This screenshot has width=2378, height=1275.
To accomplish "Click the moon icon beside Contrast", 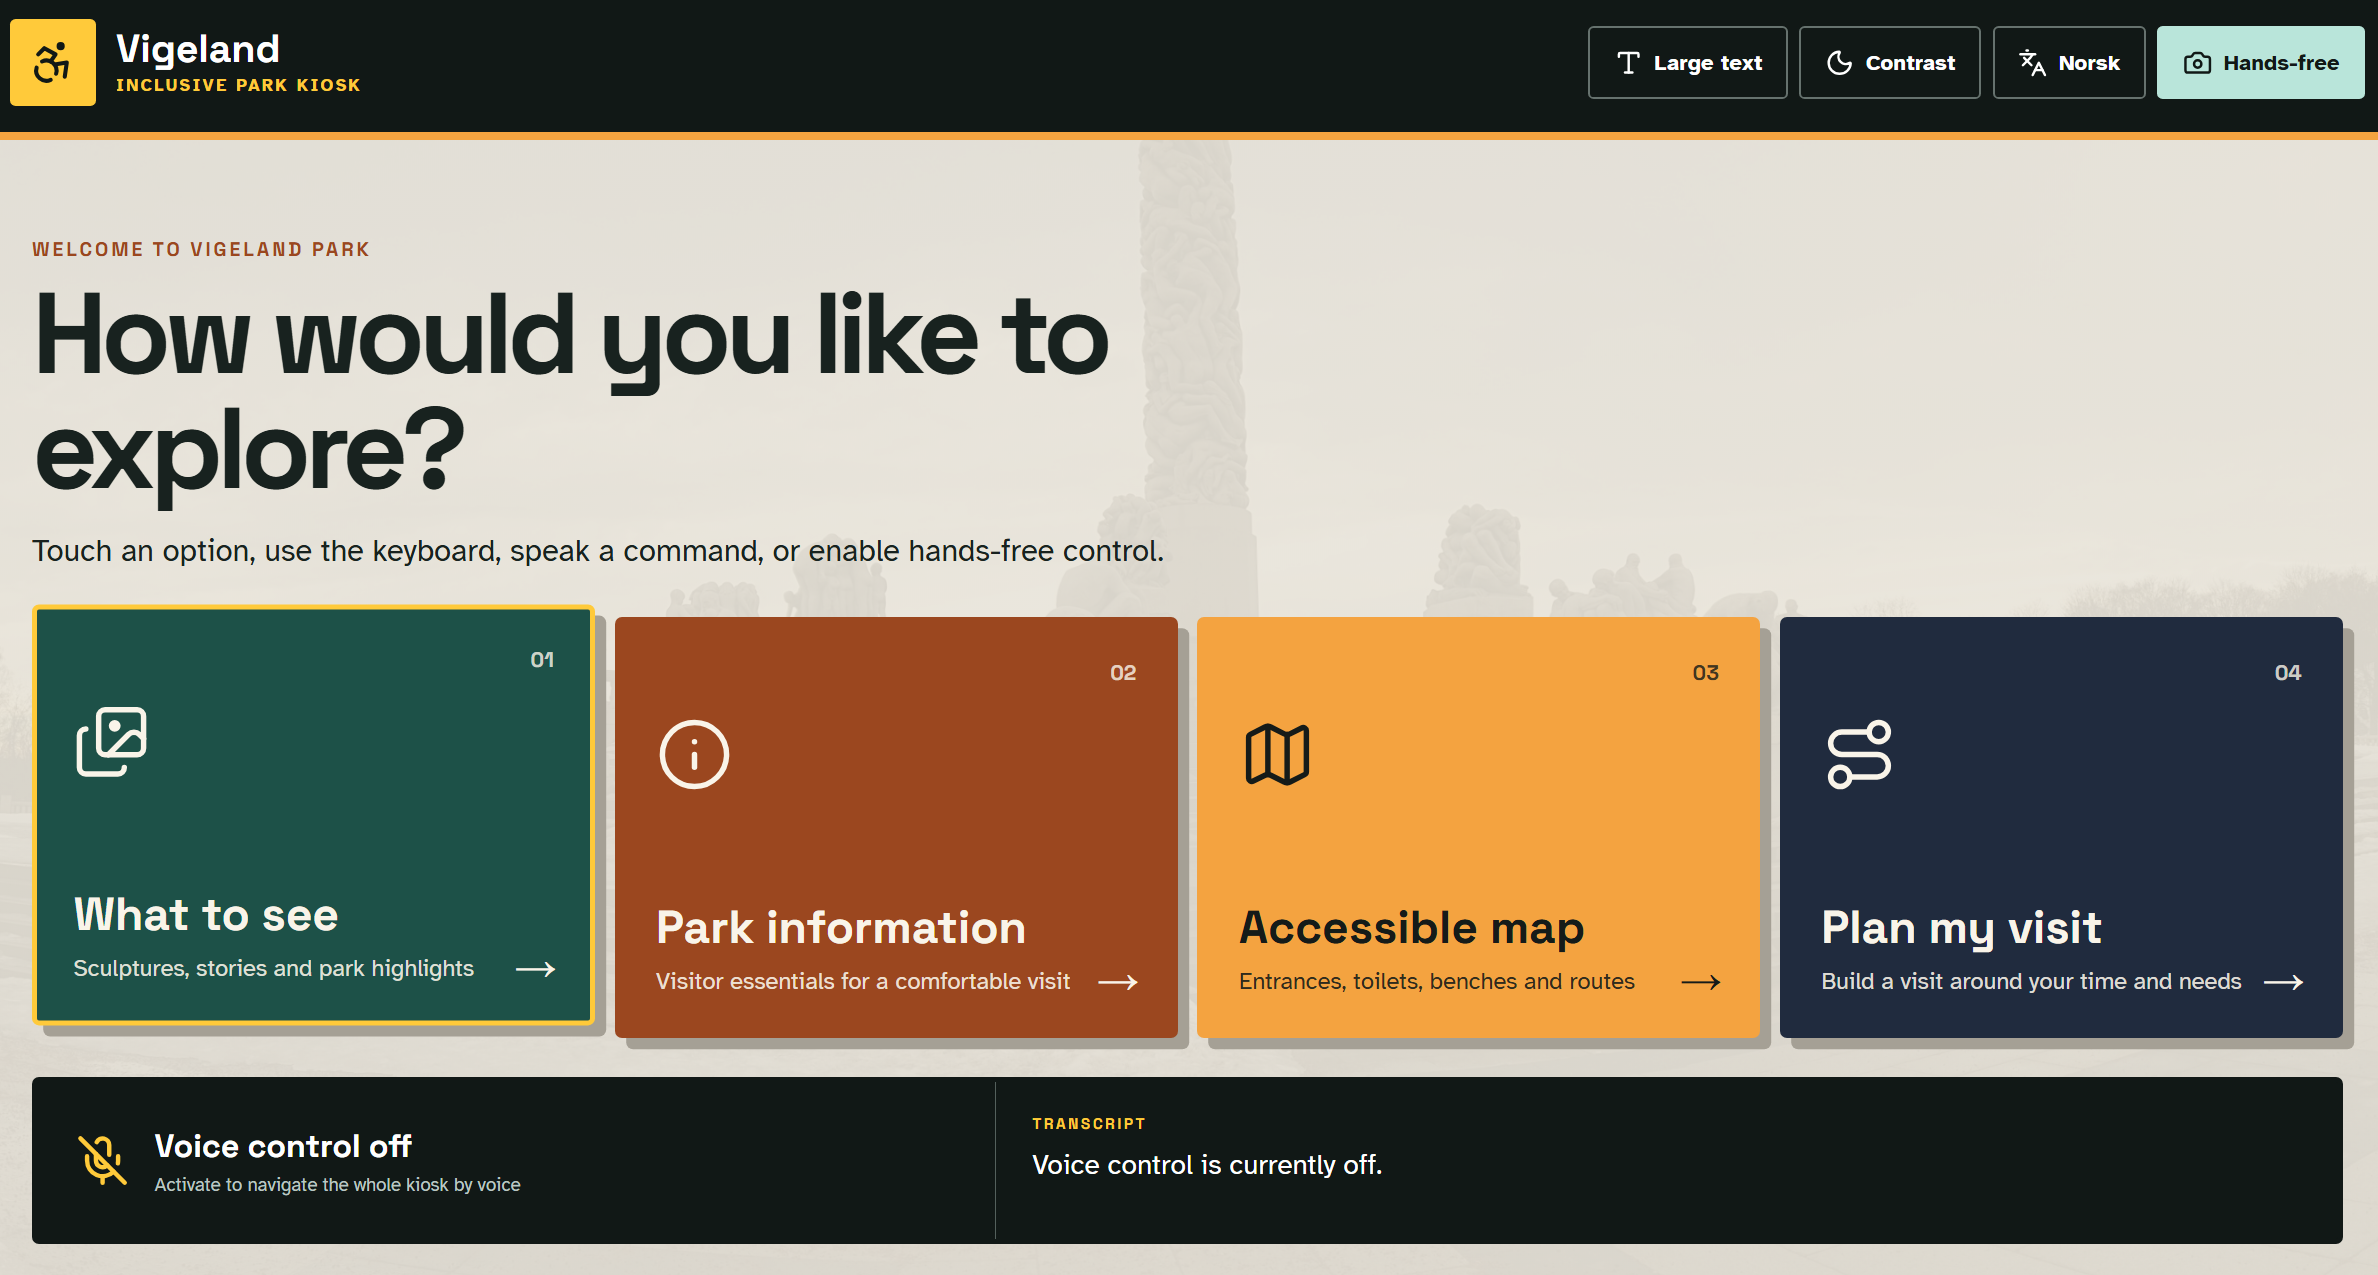I will click(x=1839, y=63).
